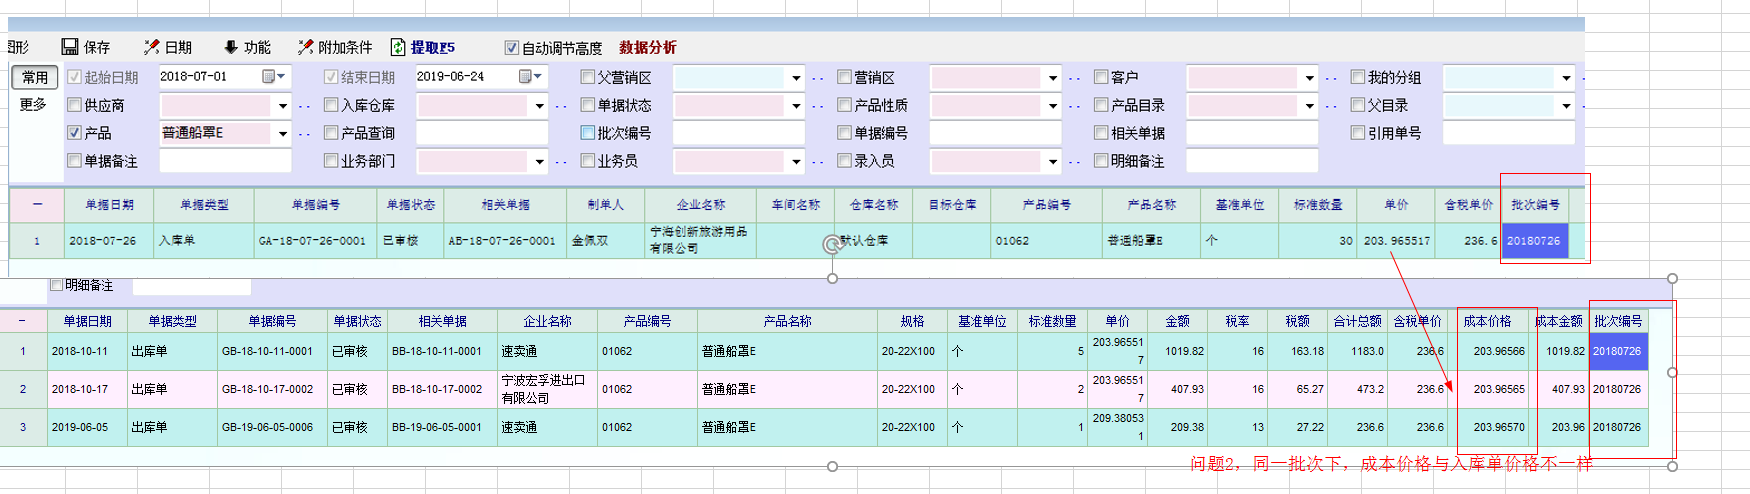Click the 提取F5 refresh icon
This screenshot has height=494, width=1750.
tap(398, 47)
